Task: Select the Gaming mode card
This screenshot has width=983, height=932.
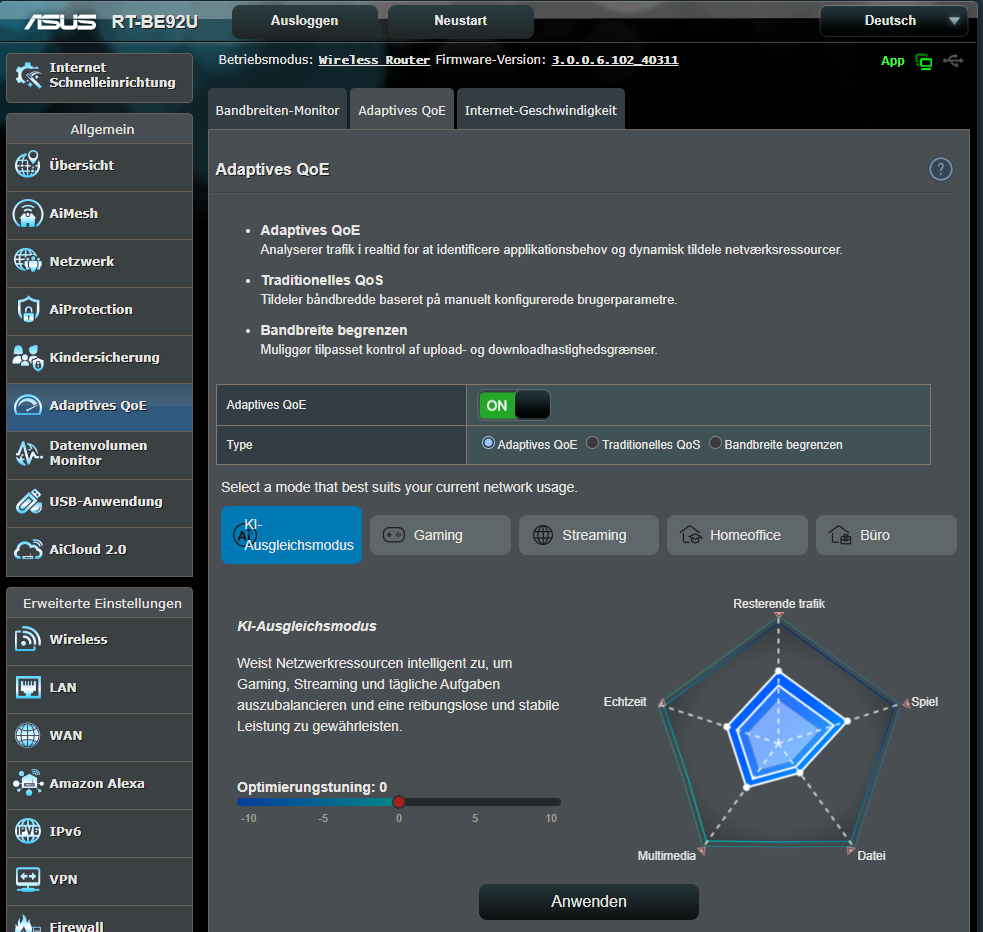Action: pos(440,535)
